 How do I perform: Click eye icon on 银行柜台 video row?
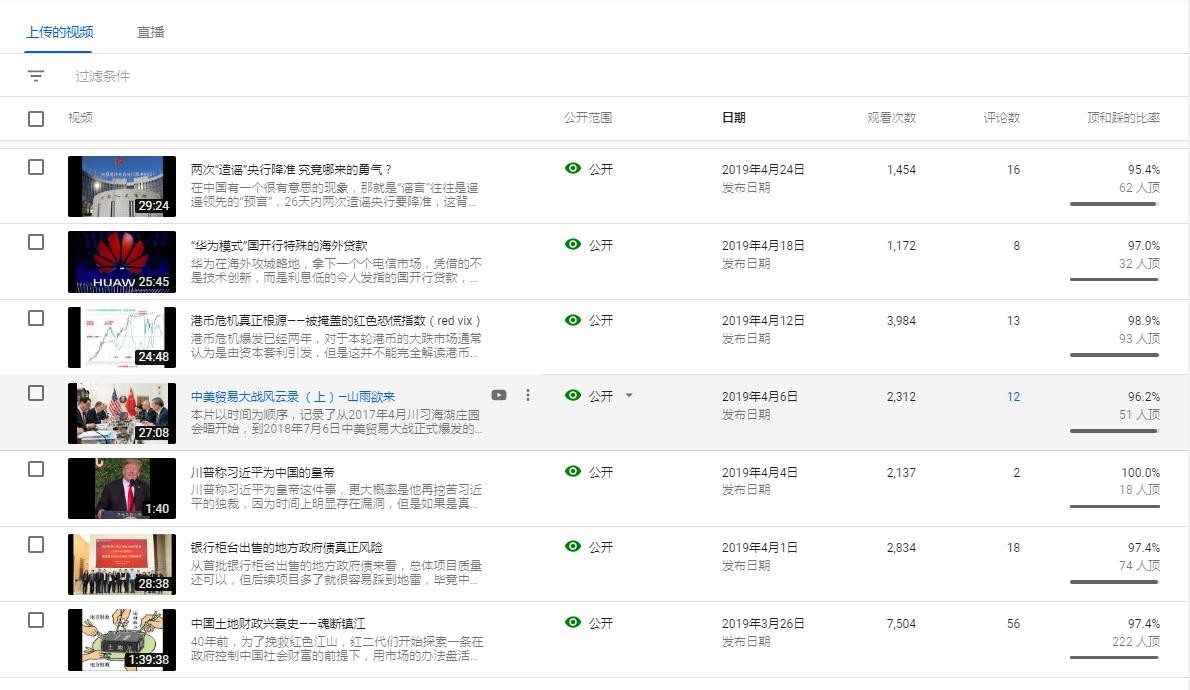point(573,546)
